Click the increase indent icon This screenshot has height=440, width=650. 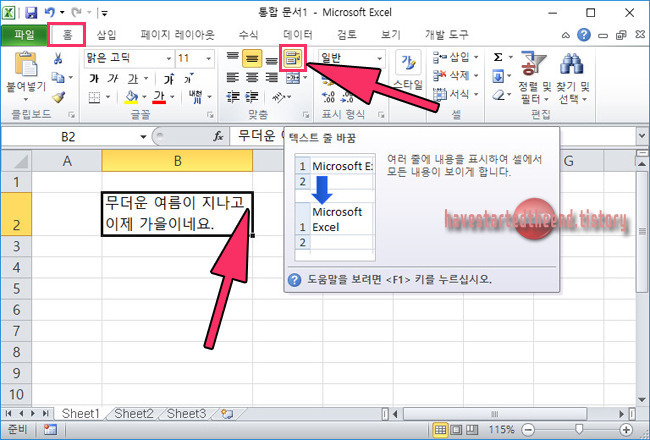252,97
